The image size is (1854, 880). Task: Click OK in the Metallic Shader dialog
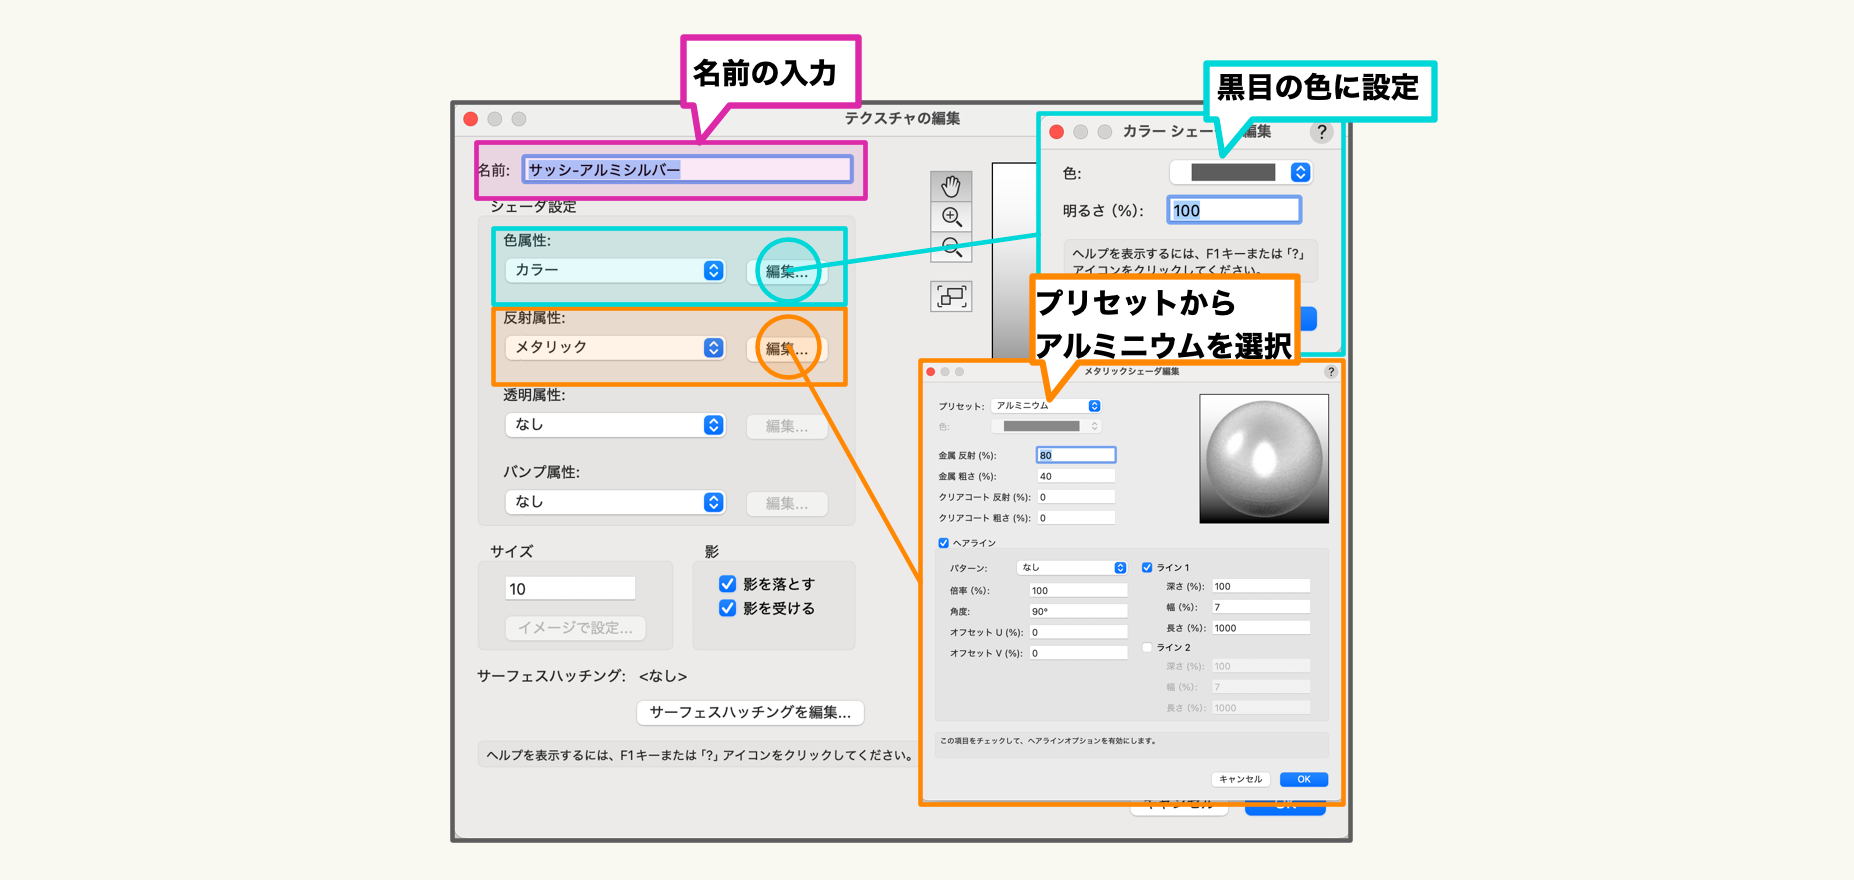pos(1303,779)
